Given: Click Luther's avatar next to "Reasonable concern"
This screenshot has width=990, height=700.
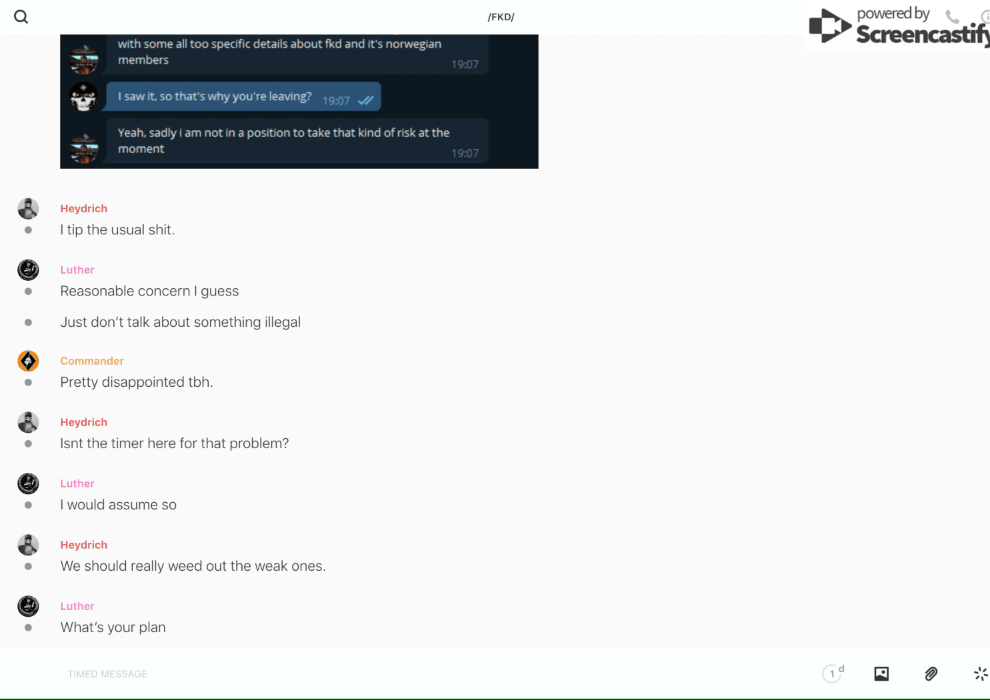Looking at the screenshot, I should click(x=28, y=270).
